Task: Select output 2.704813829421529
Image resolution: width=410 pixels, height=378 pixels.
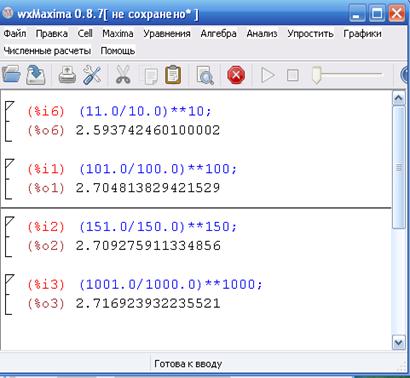Action: (x=148, y=188)
